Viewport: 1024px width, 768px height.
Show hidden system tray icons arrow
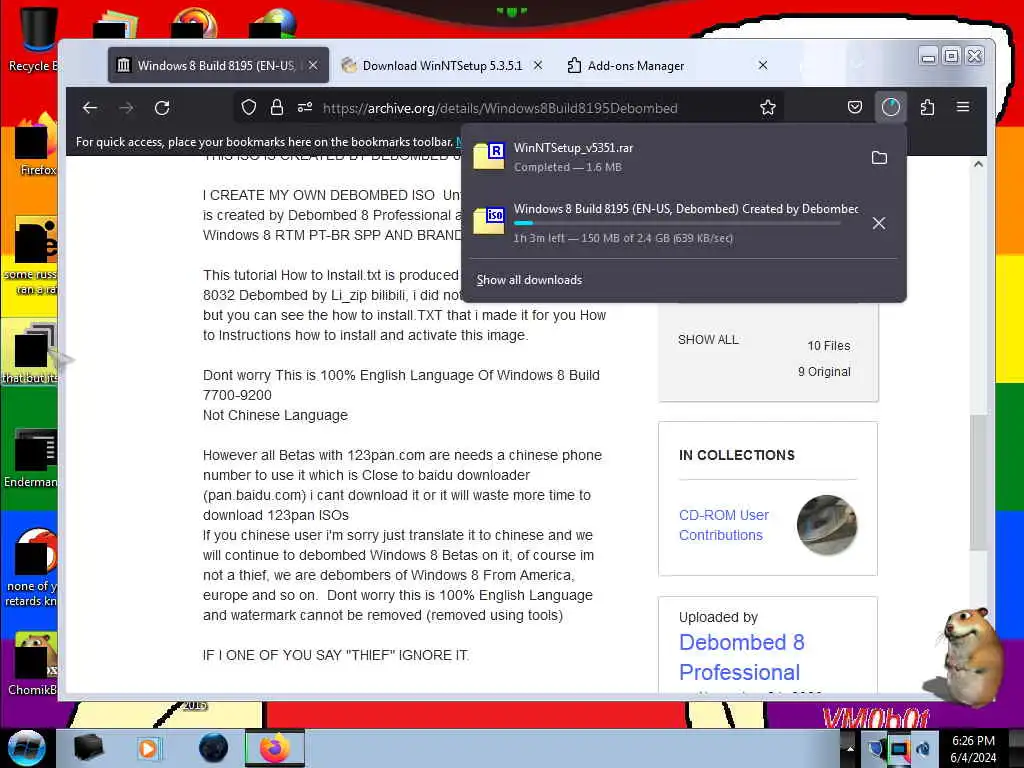pos(850,748)
